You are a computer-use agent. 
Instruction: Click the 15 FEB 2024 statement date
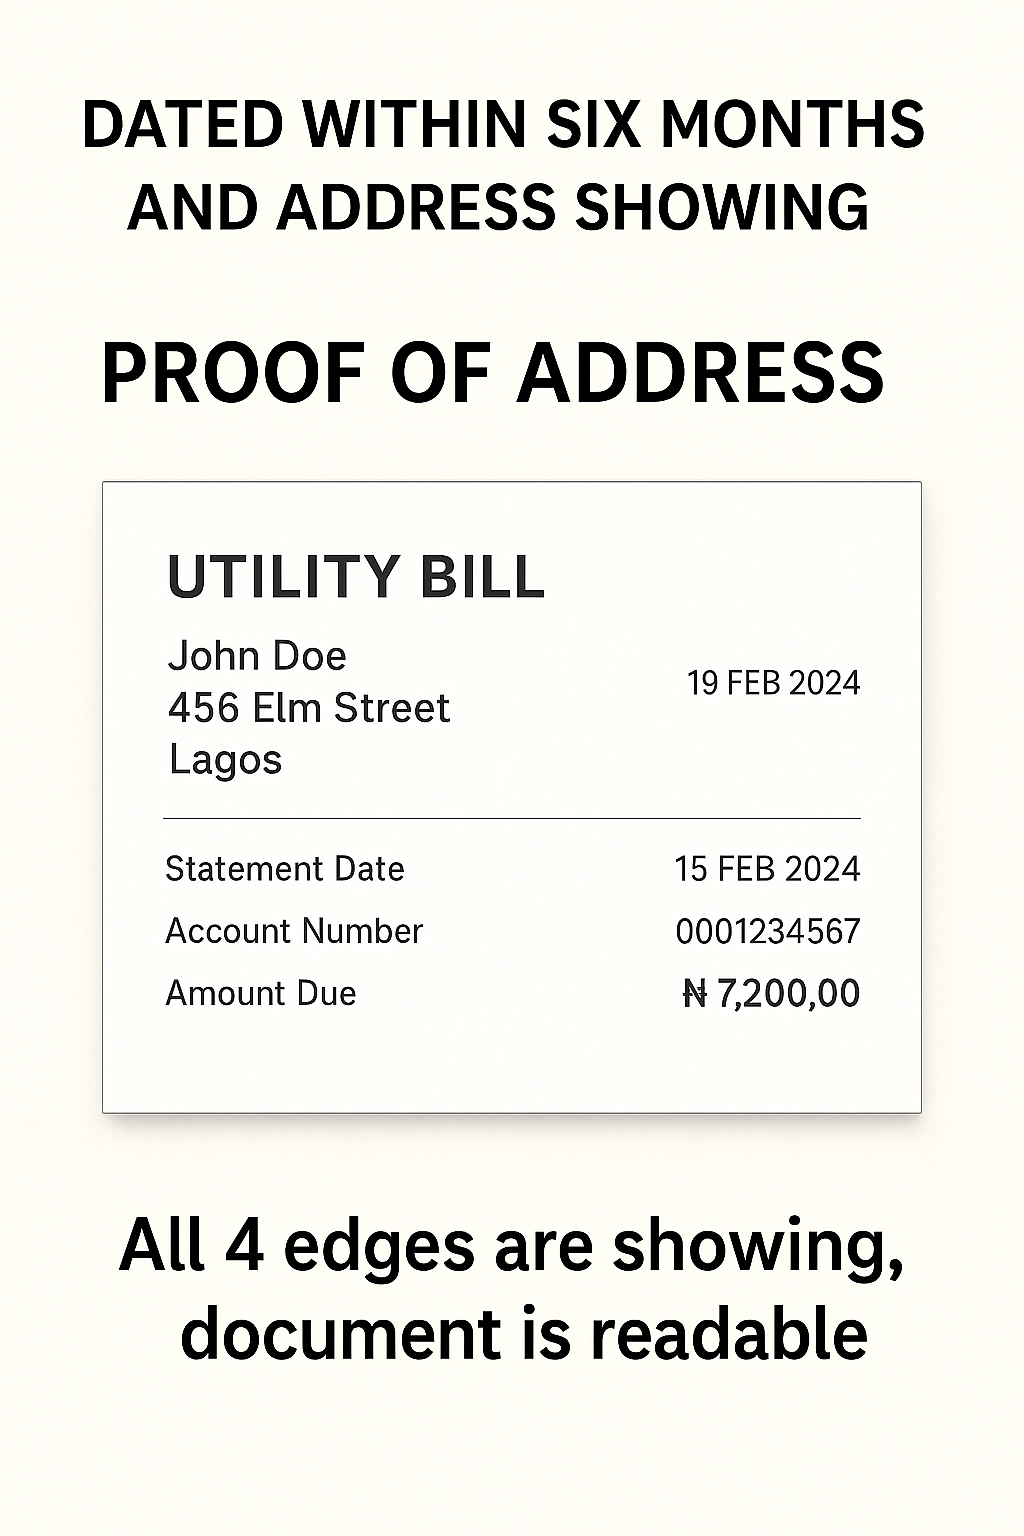(x=767, y=869)
